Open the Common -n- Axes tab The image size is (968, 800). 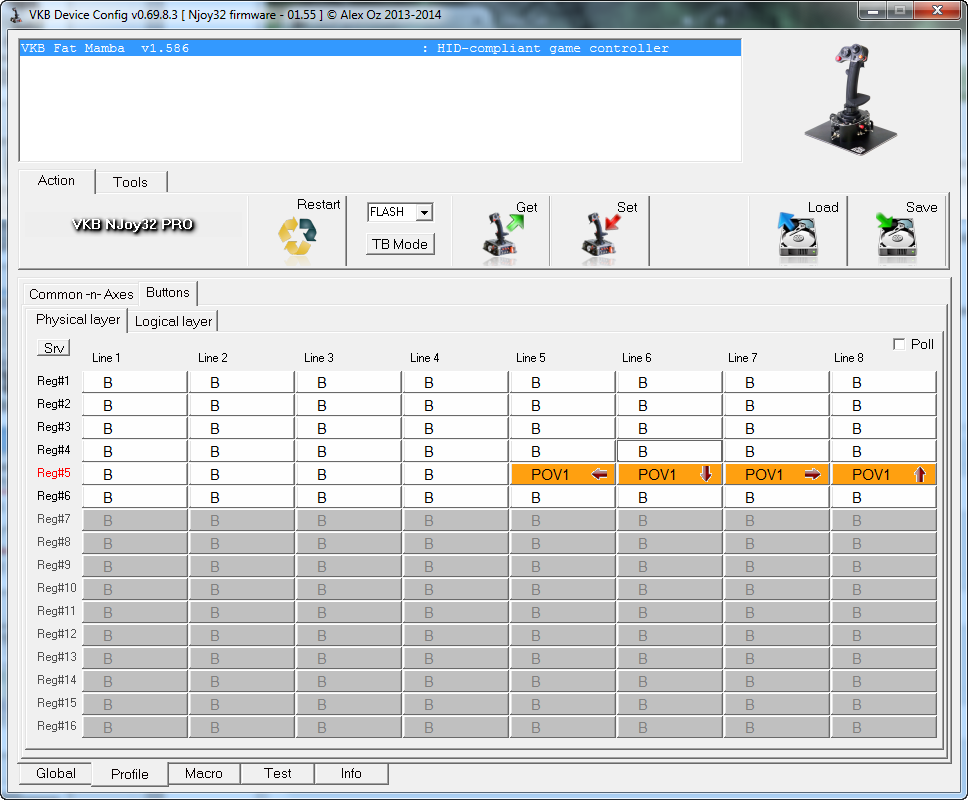[81, 294]
